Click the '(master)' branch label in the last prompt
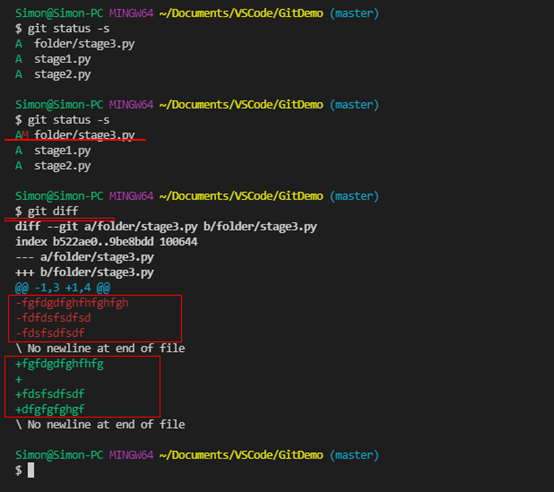This screenshot has height=492, width=554. pos(354,455)
